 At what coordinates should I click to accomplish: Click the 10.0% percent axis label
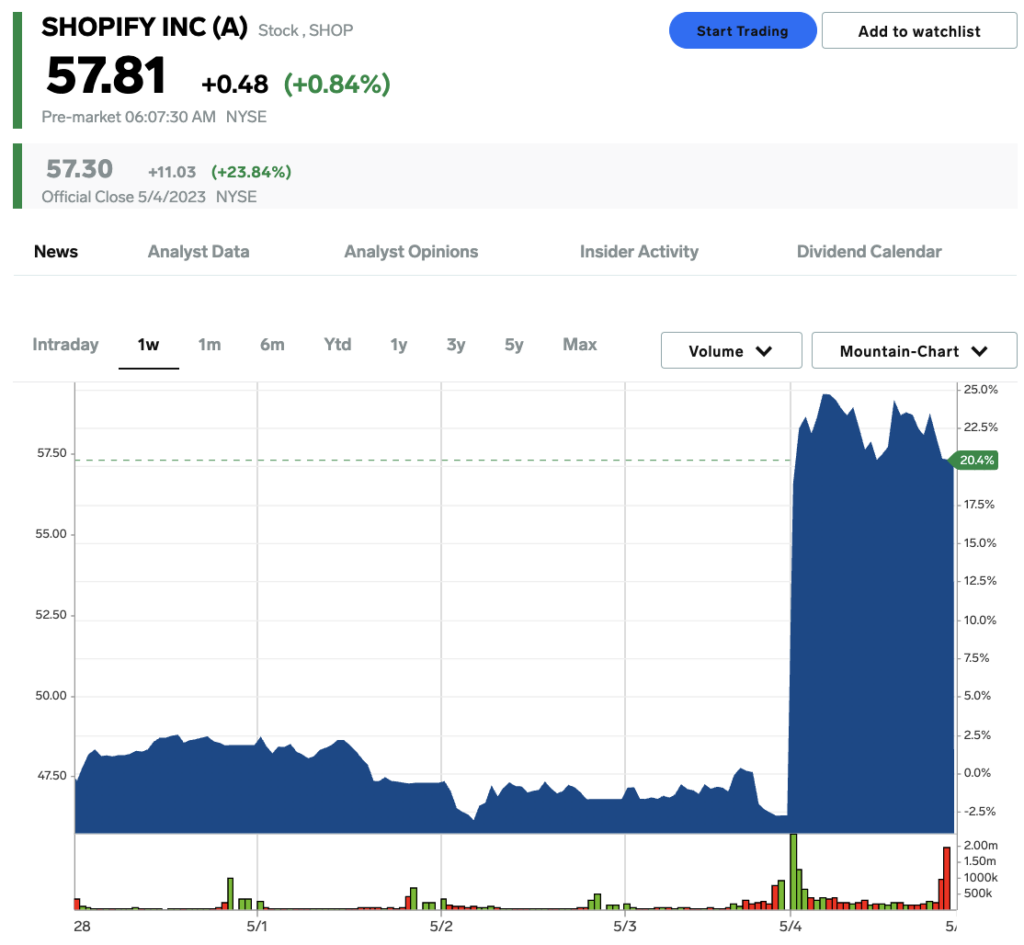980,620
